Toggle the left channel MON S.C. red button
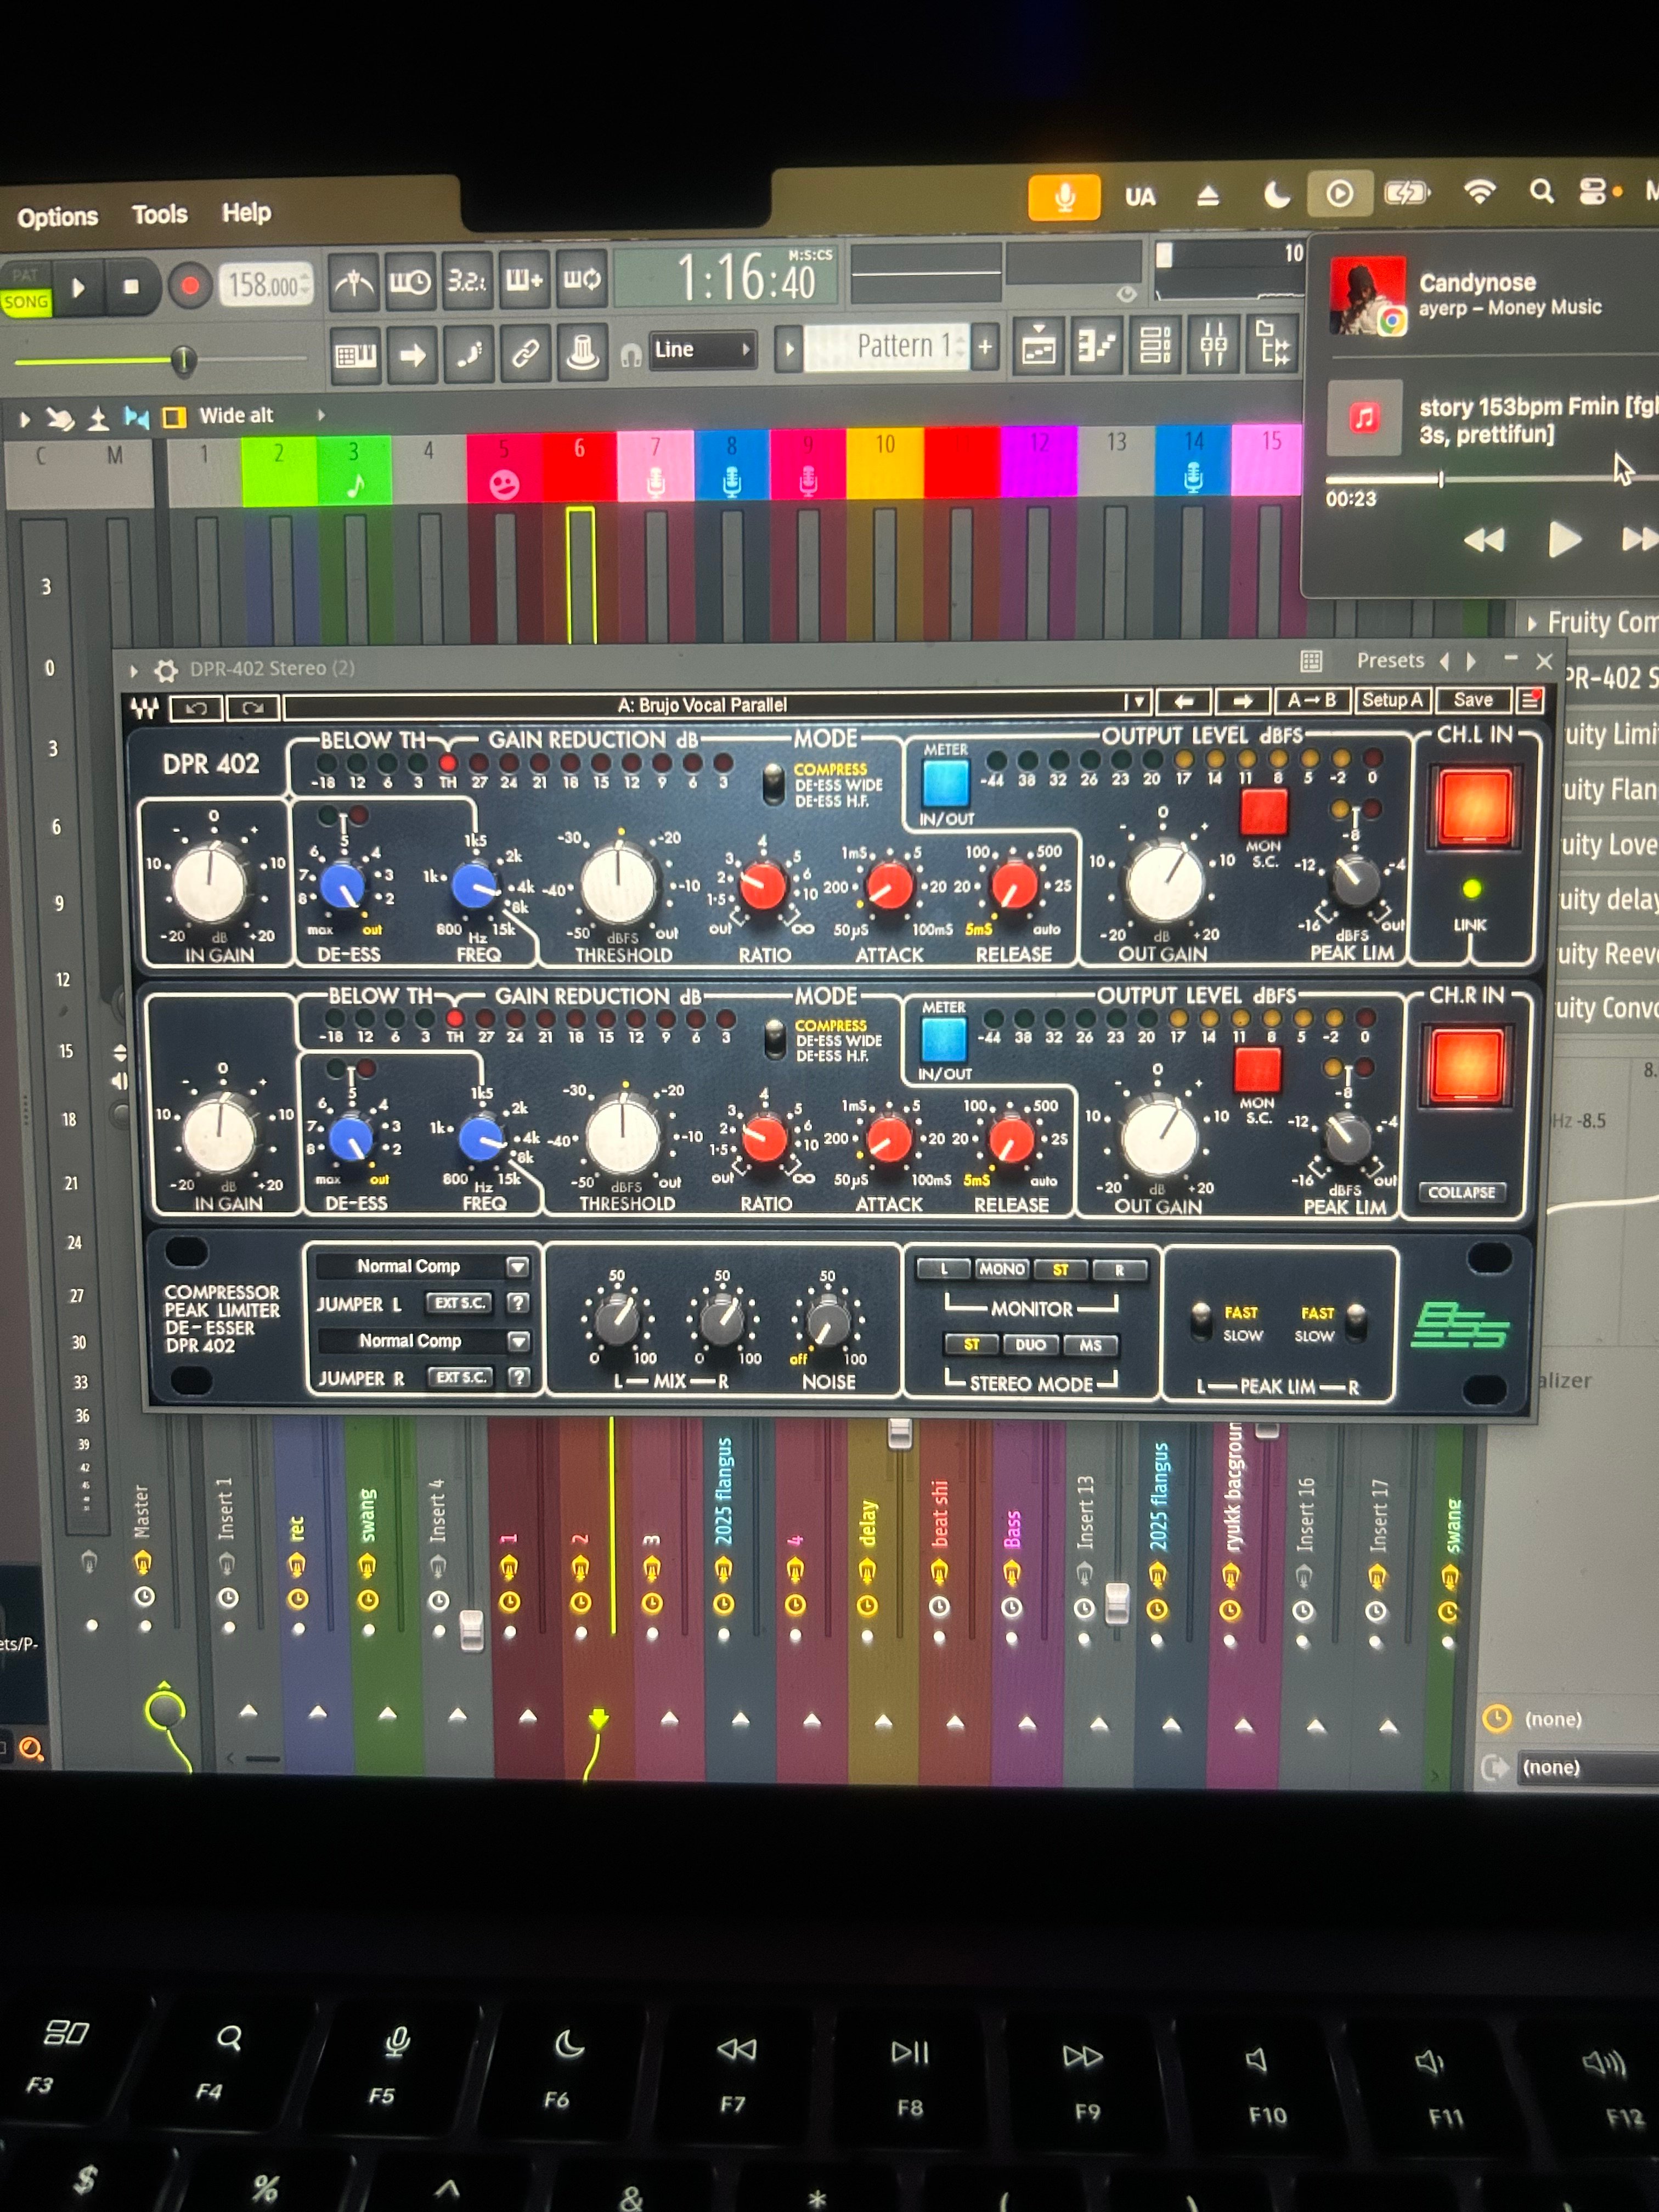The width and height of the screenshot is (1659, 2212). point(1263,811)
